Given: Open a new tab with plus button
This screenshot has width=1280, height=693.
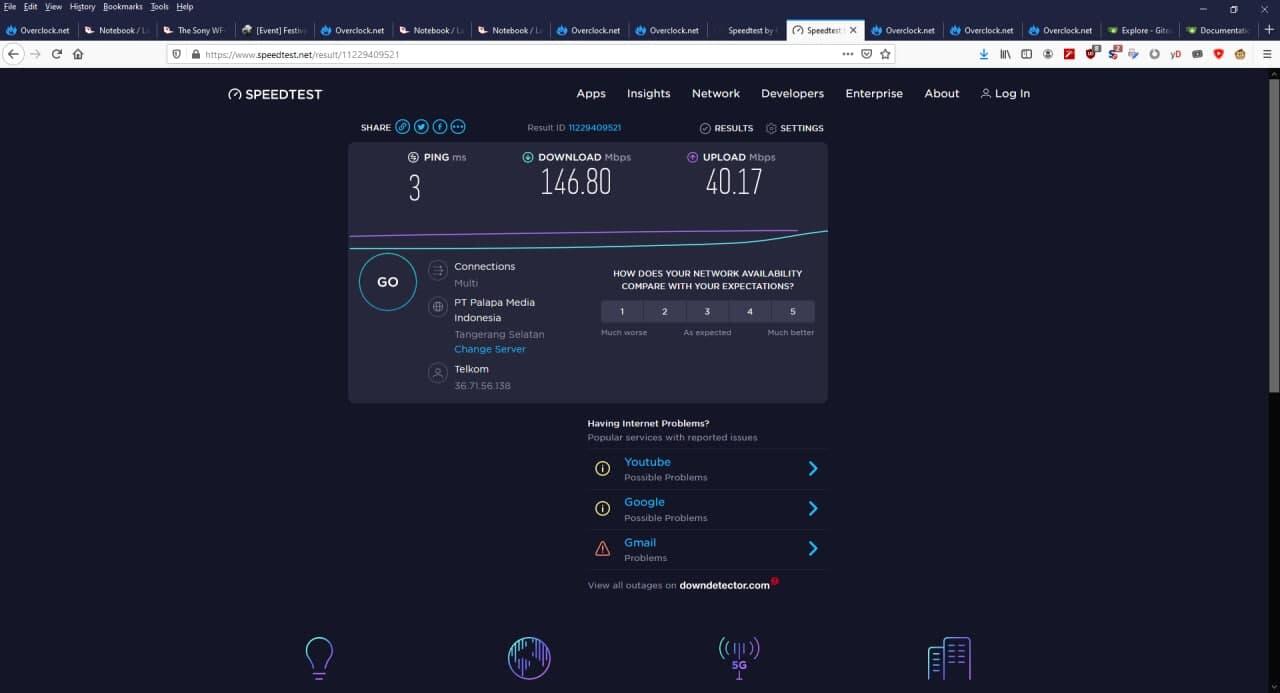Looking at the screenshot, I should pyautogui.click(x=1268, y=30).
